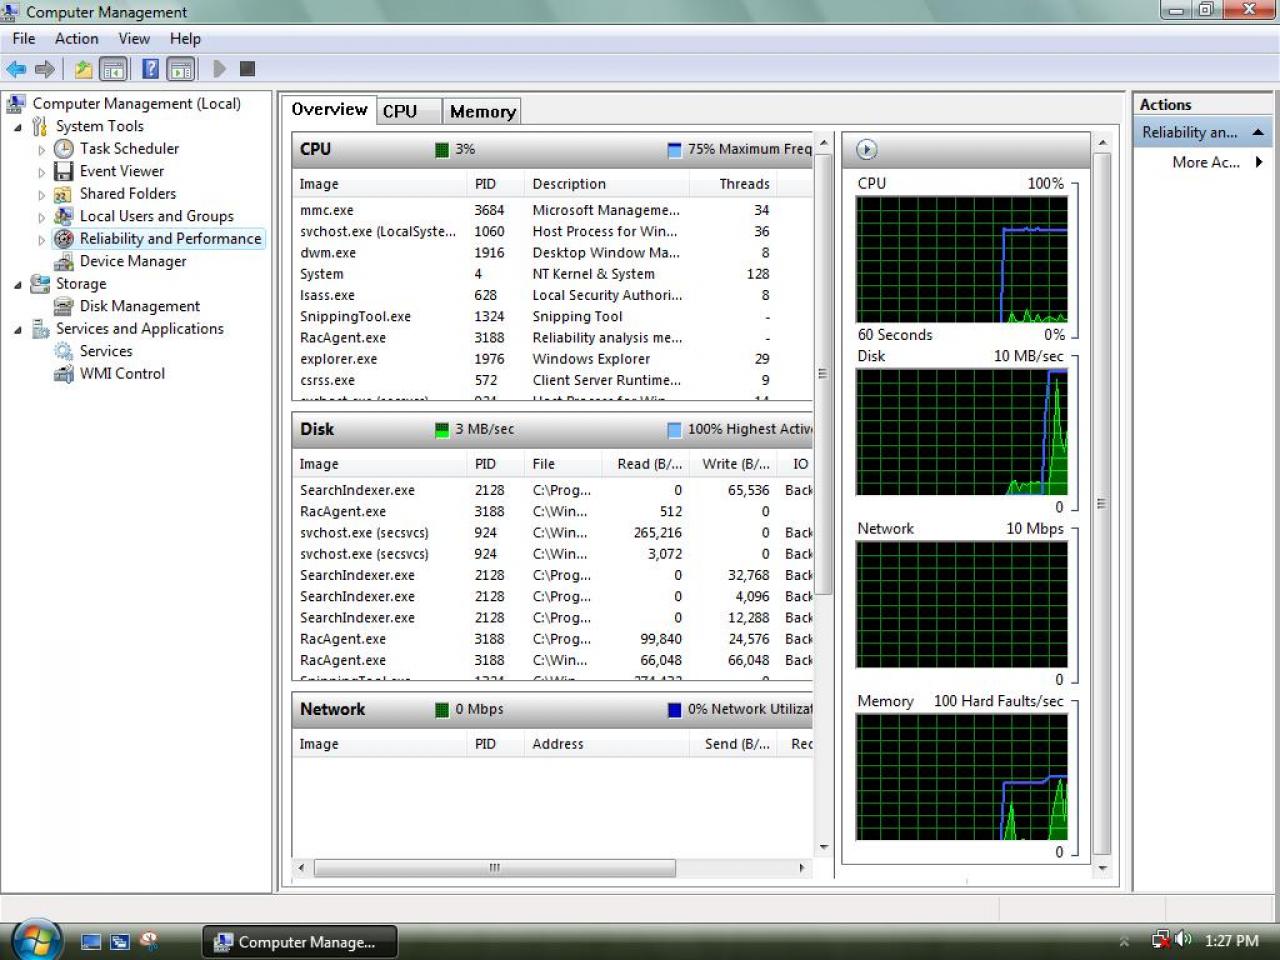
Task: Click the green Start play toolbar button
Action: click(220, 69)
